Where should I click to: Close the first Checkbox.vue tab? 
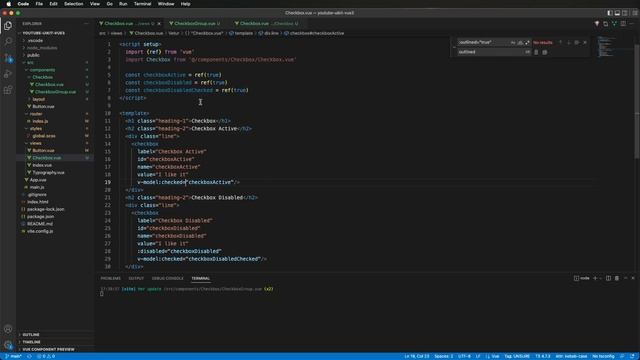click(159, 24)
